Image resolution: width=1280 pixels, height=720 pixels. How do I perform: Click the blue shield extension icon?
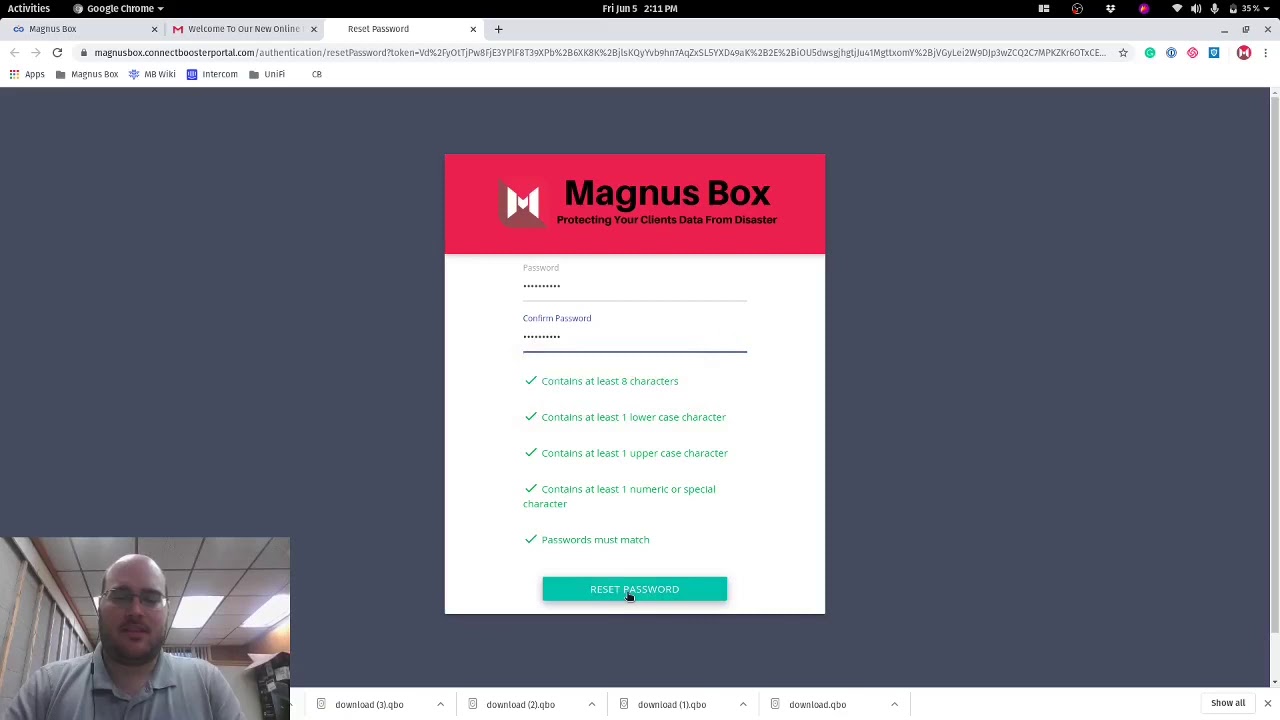click(1214, 52)
